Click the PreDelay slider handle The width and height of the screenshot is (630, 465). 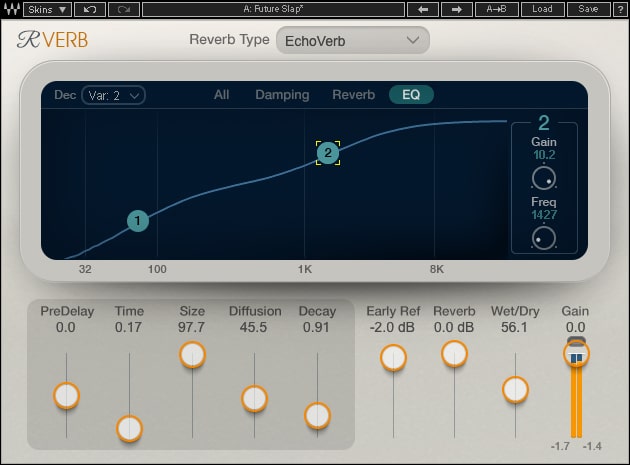coord(66,396)
